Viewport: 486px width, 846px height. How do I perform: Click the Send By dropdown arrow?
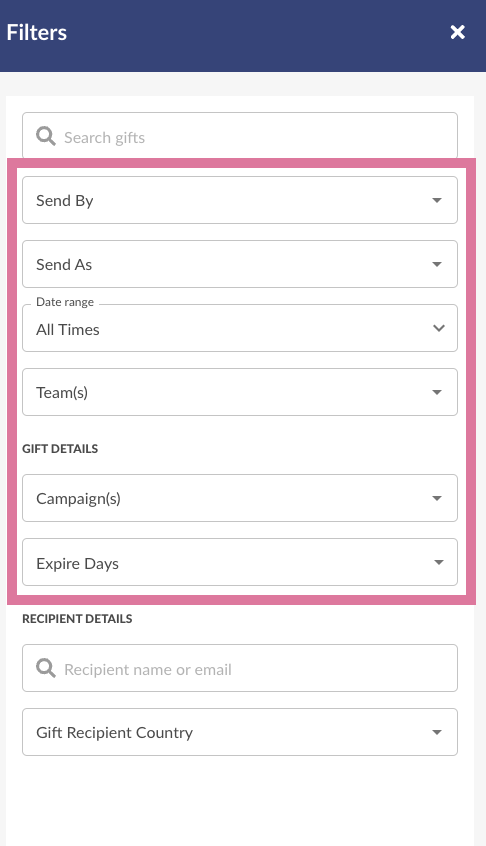click(x=437, y=200)
